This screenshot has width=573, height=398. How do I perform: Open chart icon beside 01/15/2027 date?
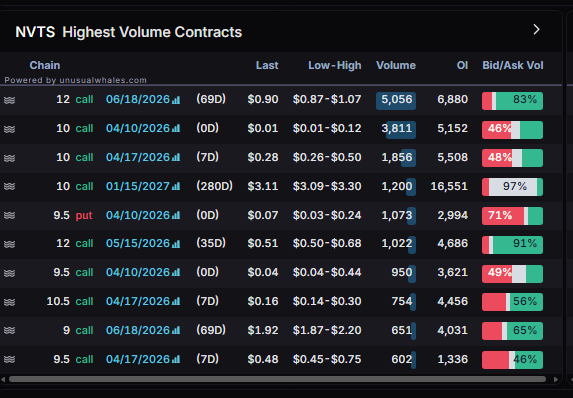pos(176,186)
